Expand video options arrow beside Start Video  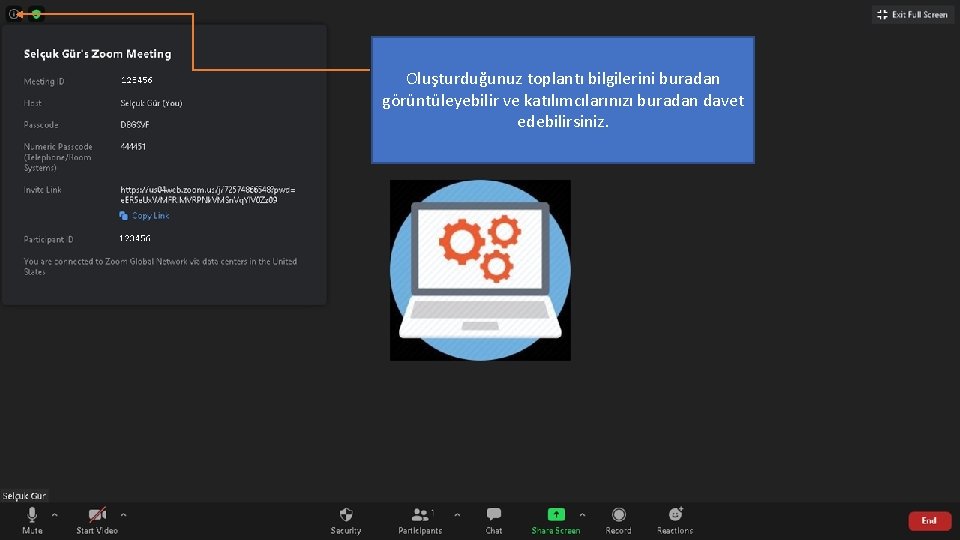tap(124, 515)
